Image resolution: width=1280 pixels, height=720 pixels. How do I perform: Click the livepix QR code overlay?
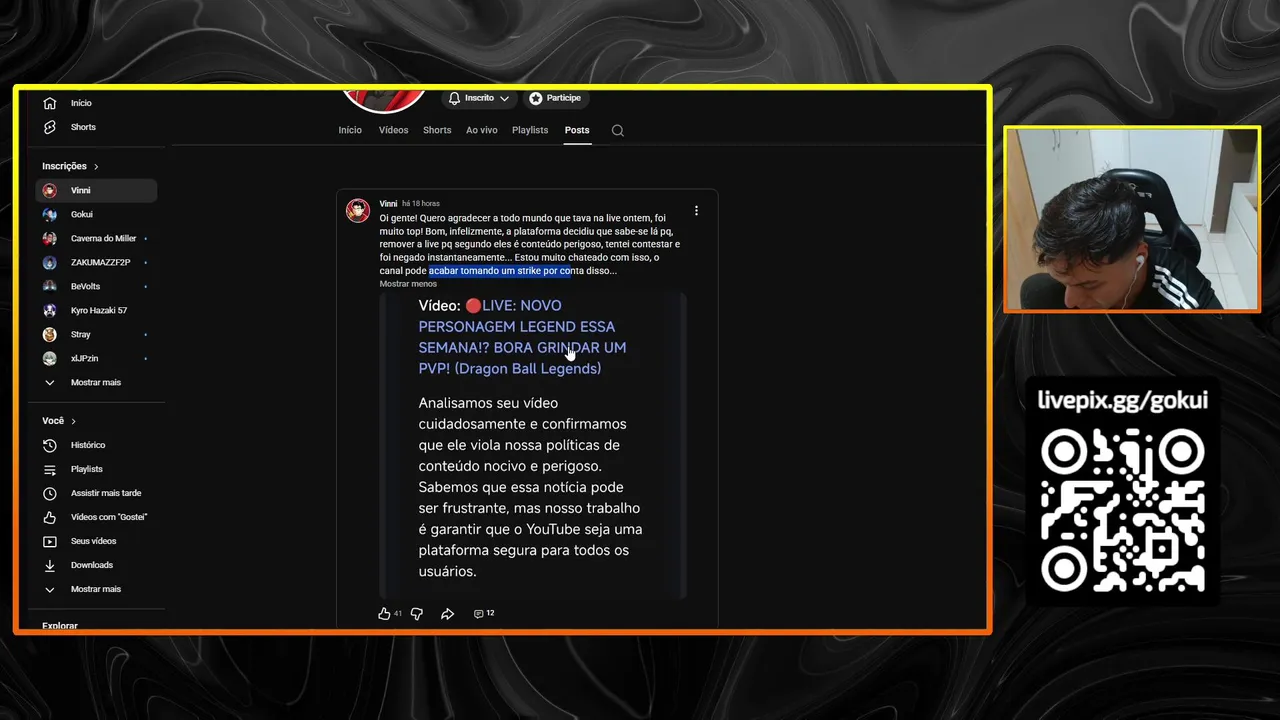pos(1122,510)
